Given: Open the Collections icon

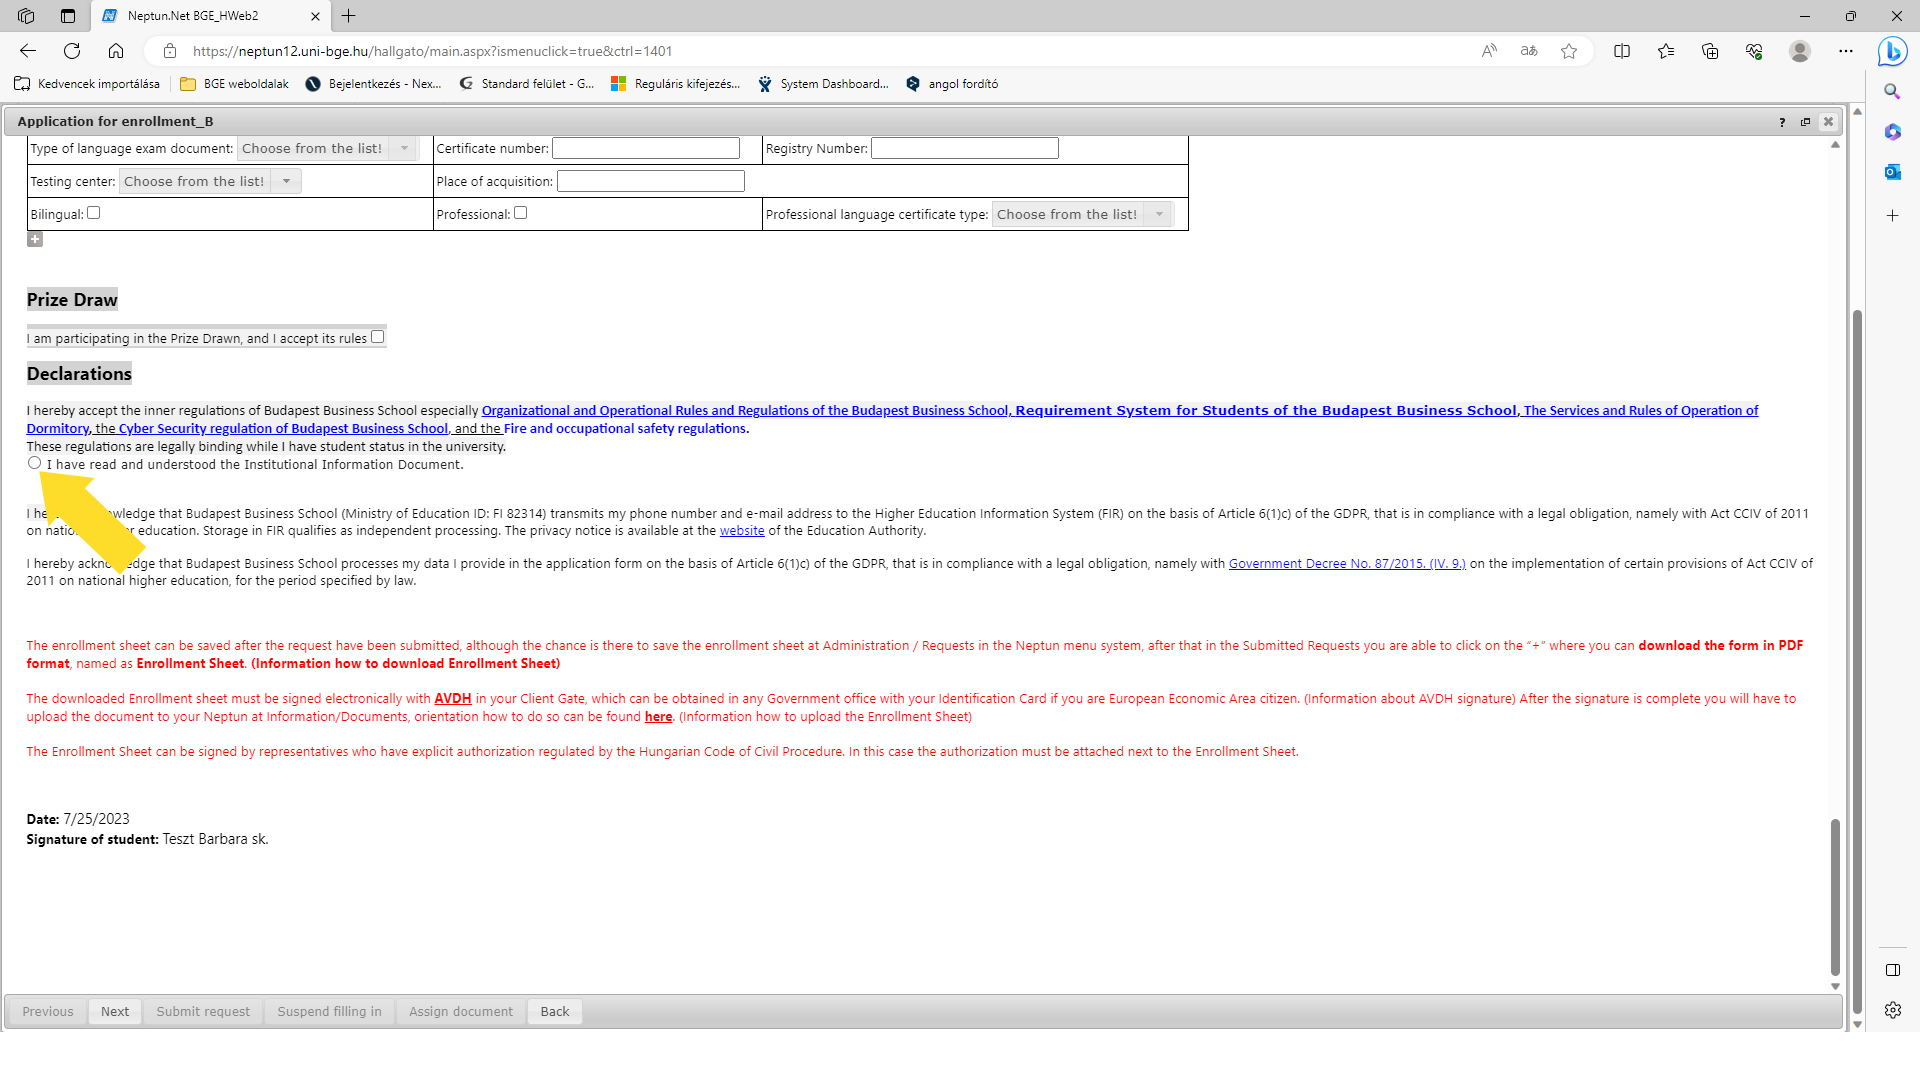Looking at the screenshot, I should pyautogui.click(x=1710, y=51).
